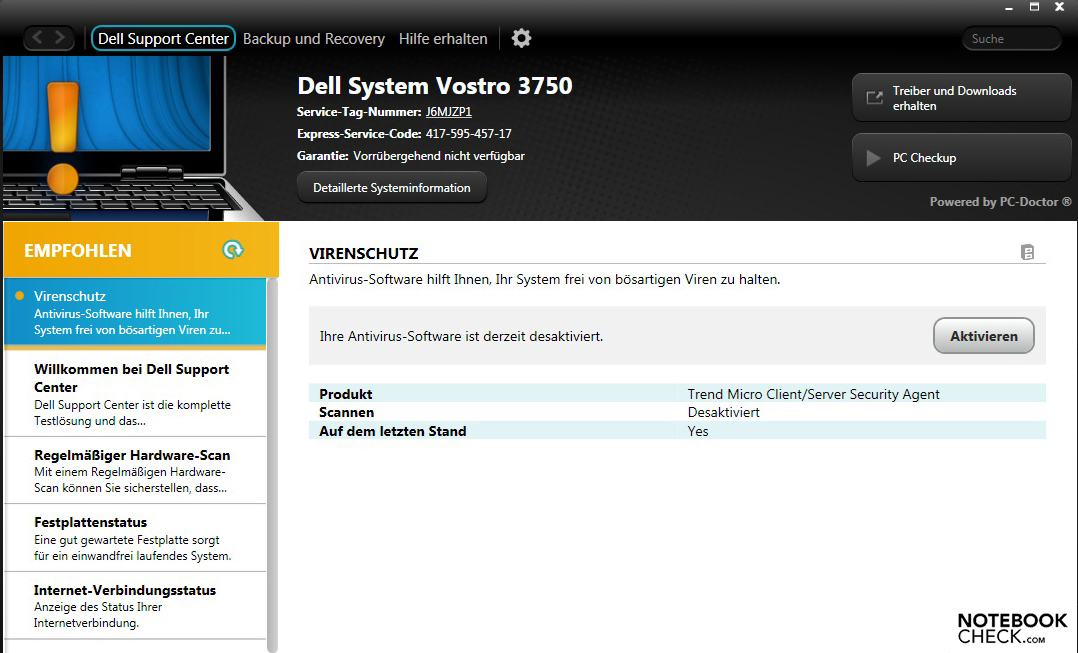Click the EMPFOHLEN header
1078x653 pixels.
[x=78, y=250]
